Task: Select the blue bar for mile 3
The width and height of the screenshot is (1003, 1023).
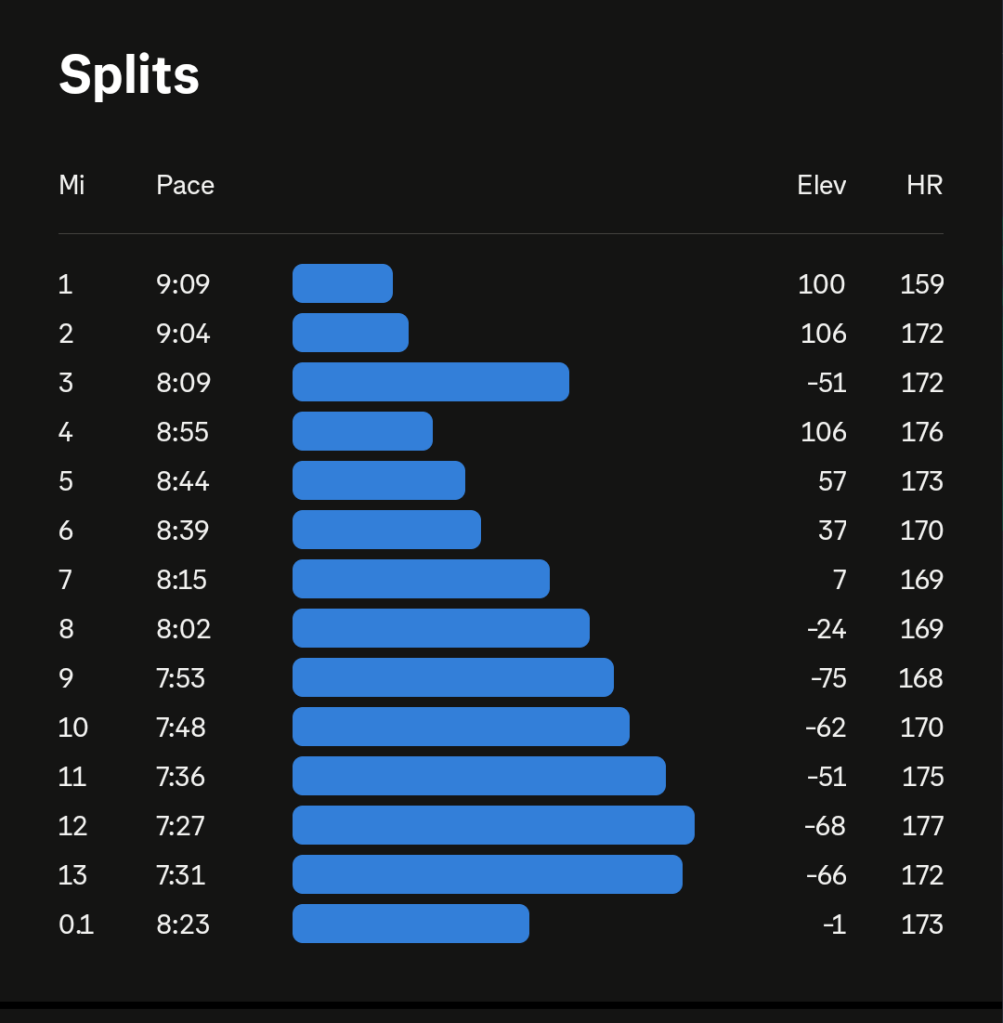Action: click(430, 382)
